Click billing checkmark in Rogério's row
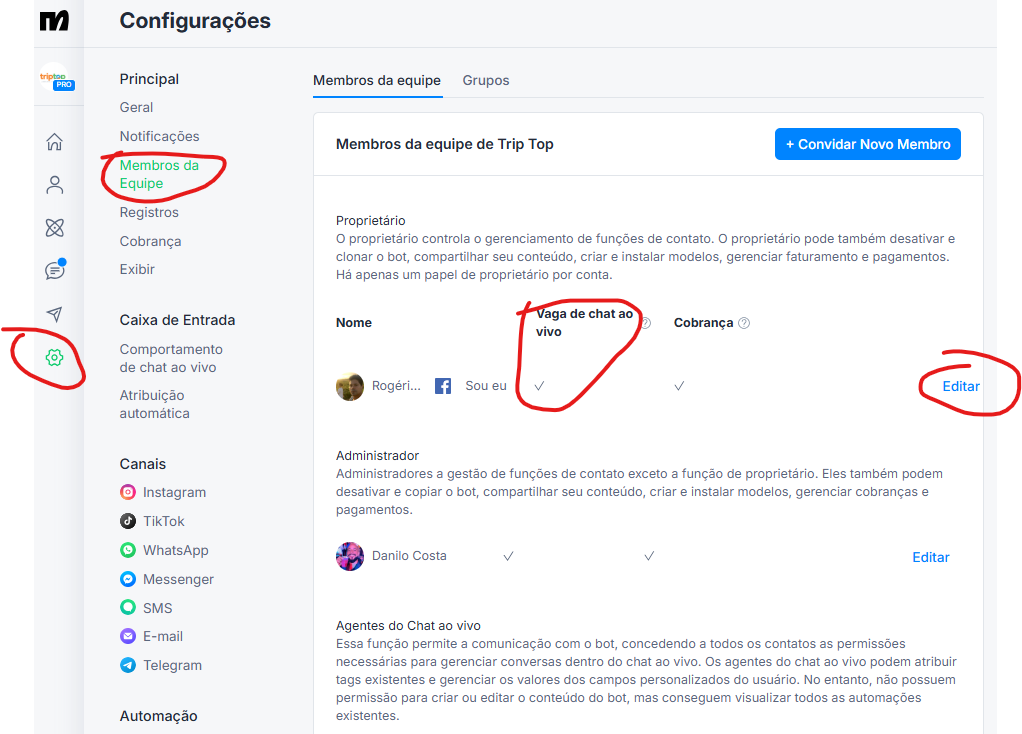The image size is (1022, 734). (679, 386)
